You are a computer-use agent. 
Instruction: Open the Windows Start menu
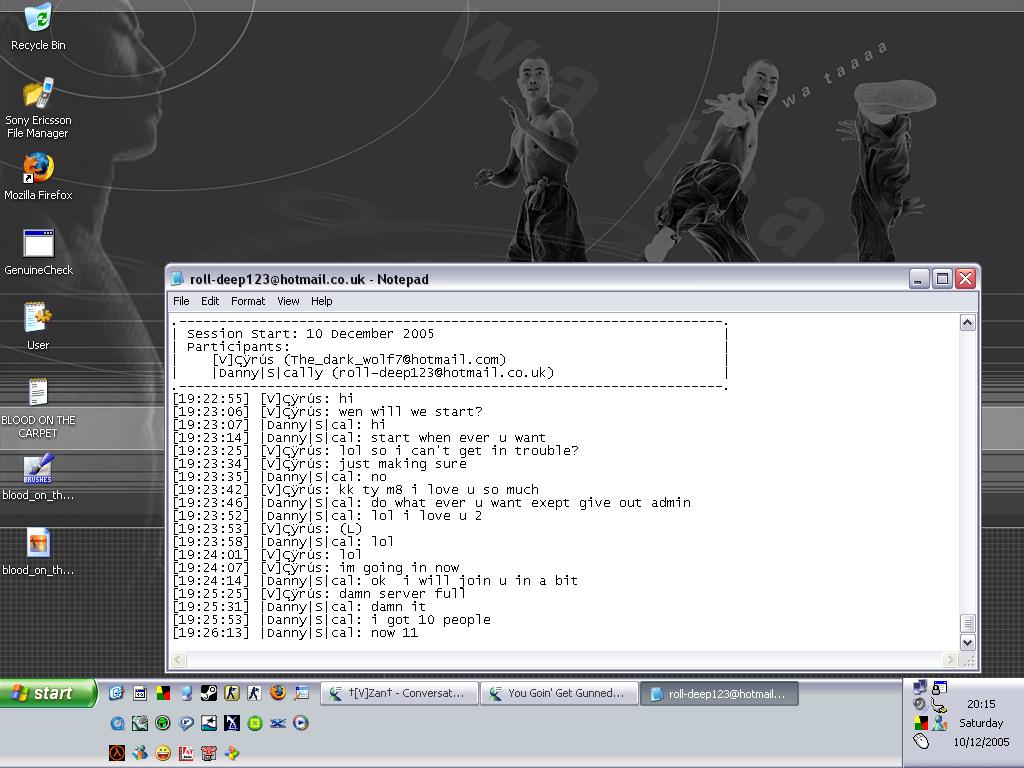click(48, 693)
